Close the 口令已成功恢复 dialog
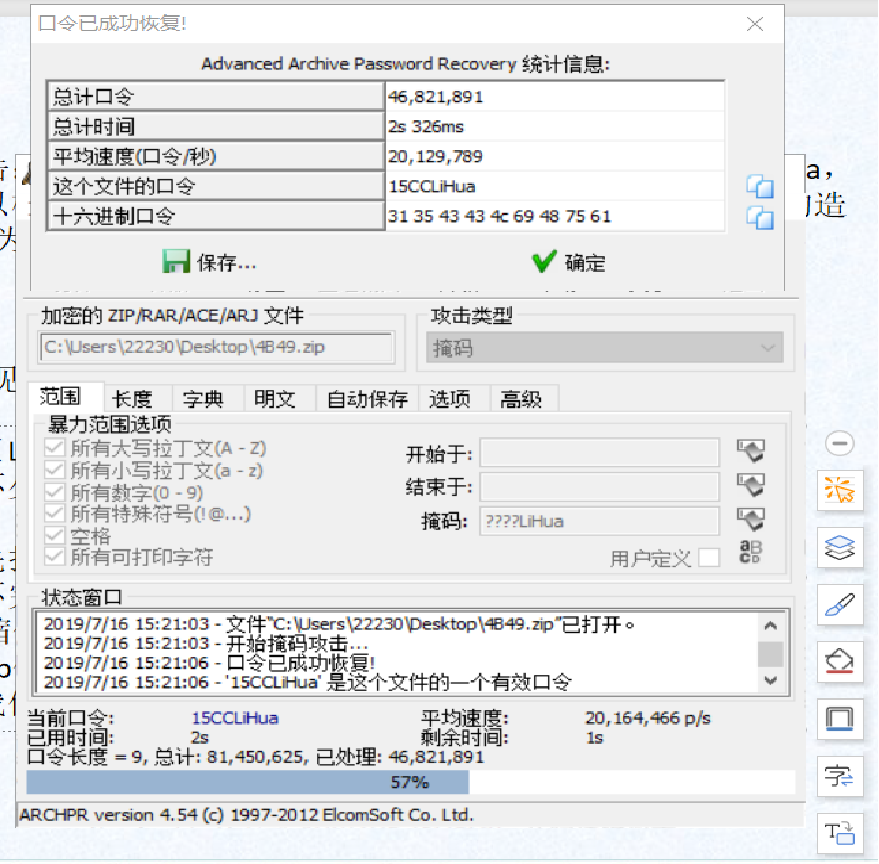The image size is (879, 864). click(x=755, y=24)
